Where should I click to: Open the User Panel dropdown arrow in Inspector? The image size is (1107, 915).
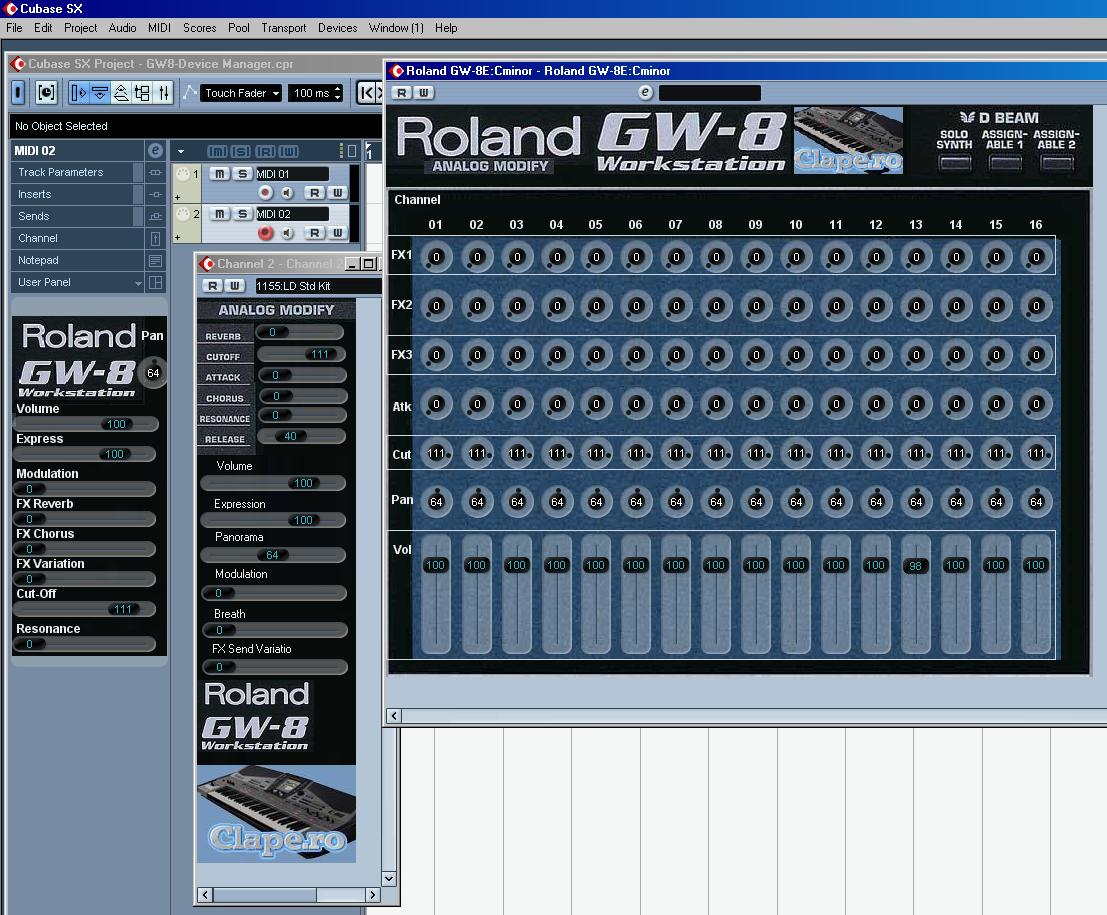pos(138,283)
